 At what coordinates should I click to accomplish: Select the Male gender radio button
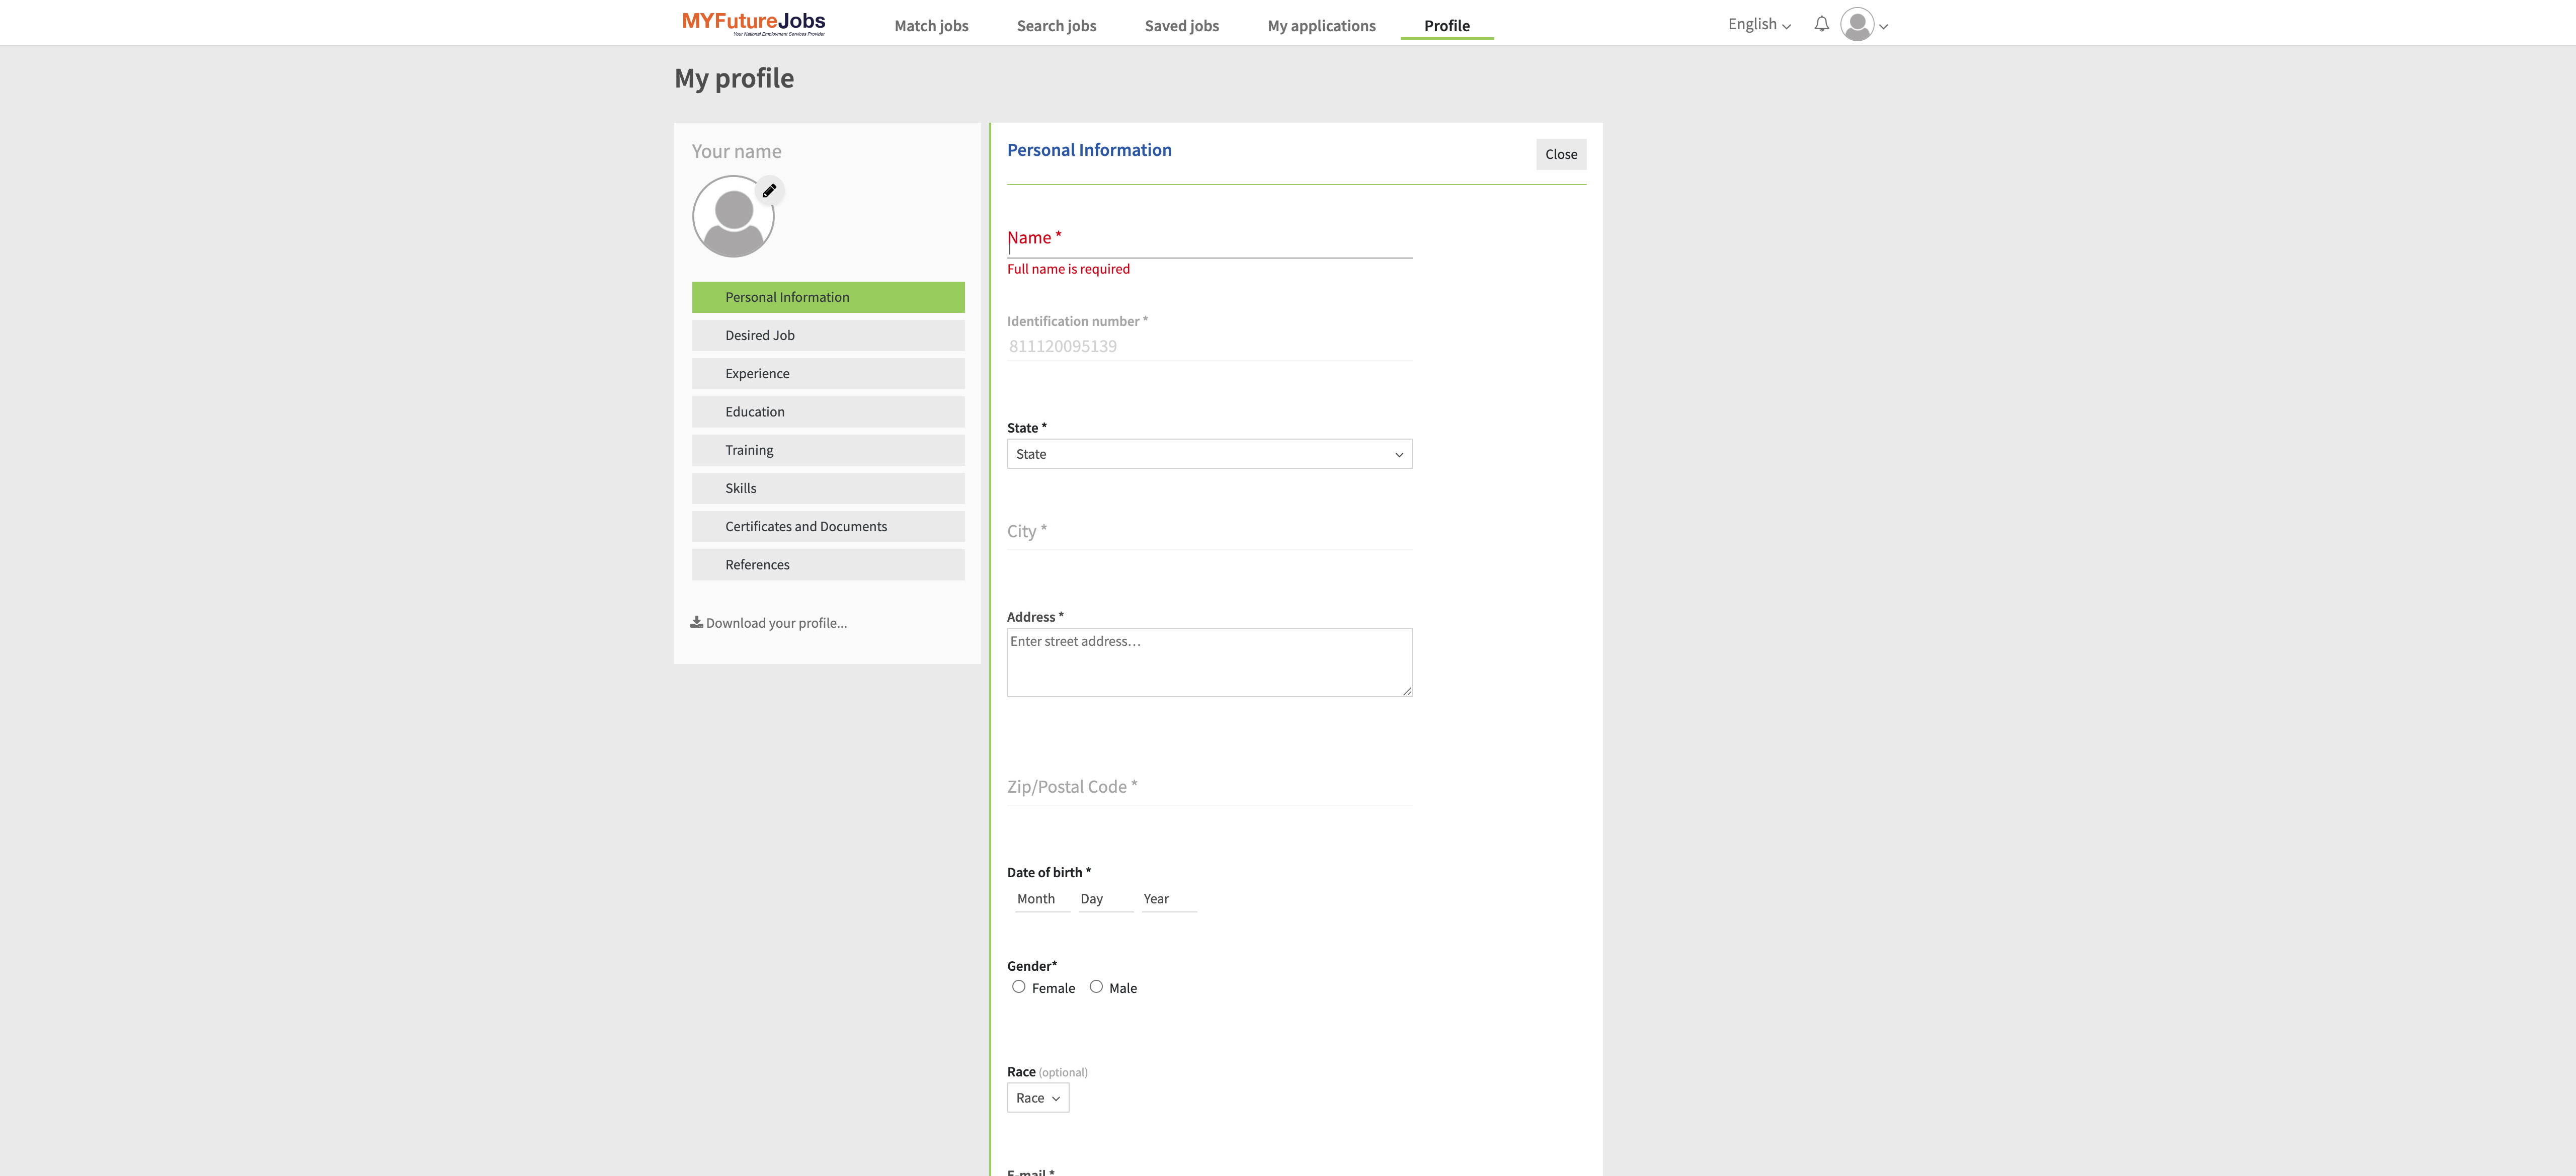[x=1096, y=987]
